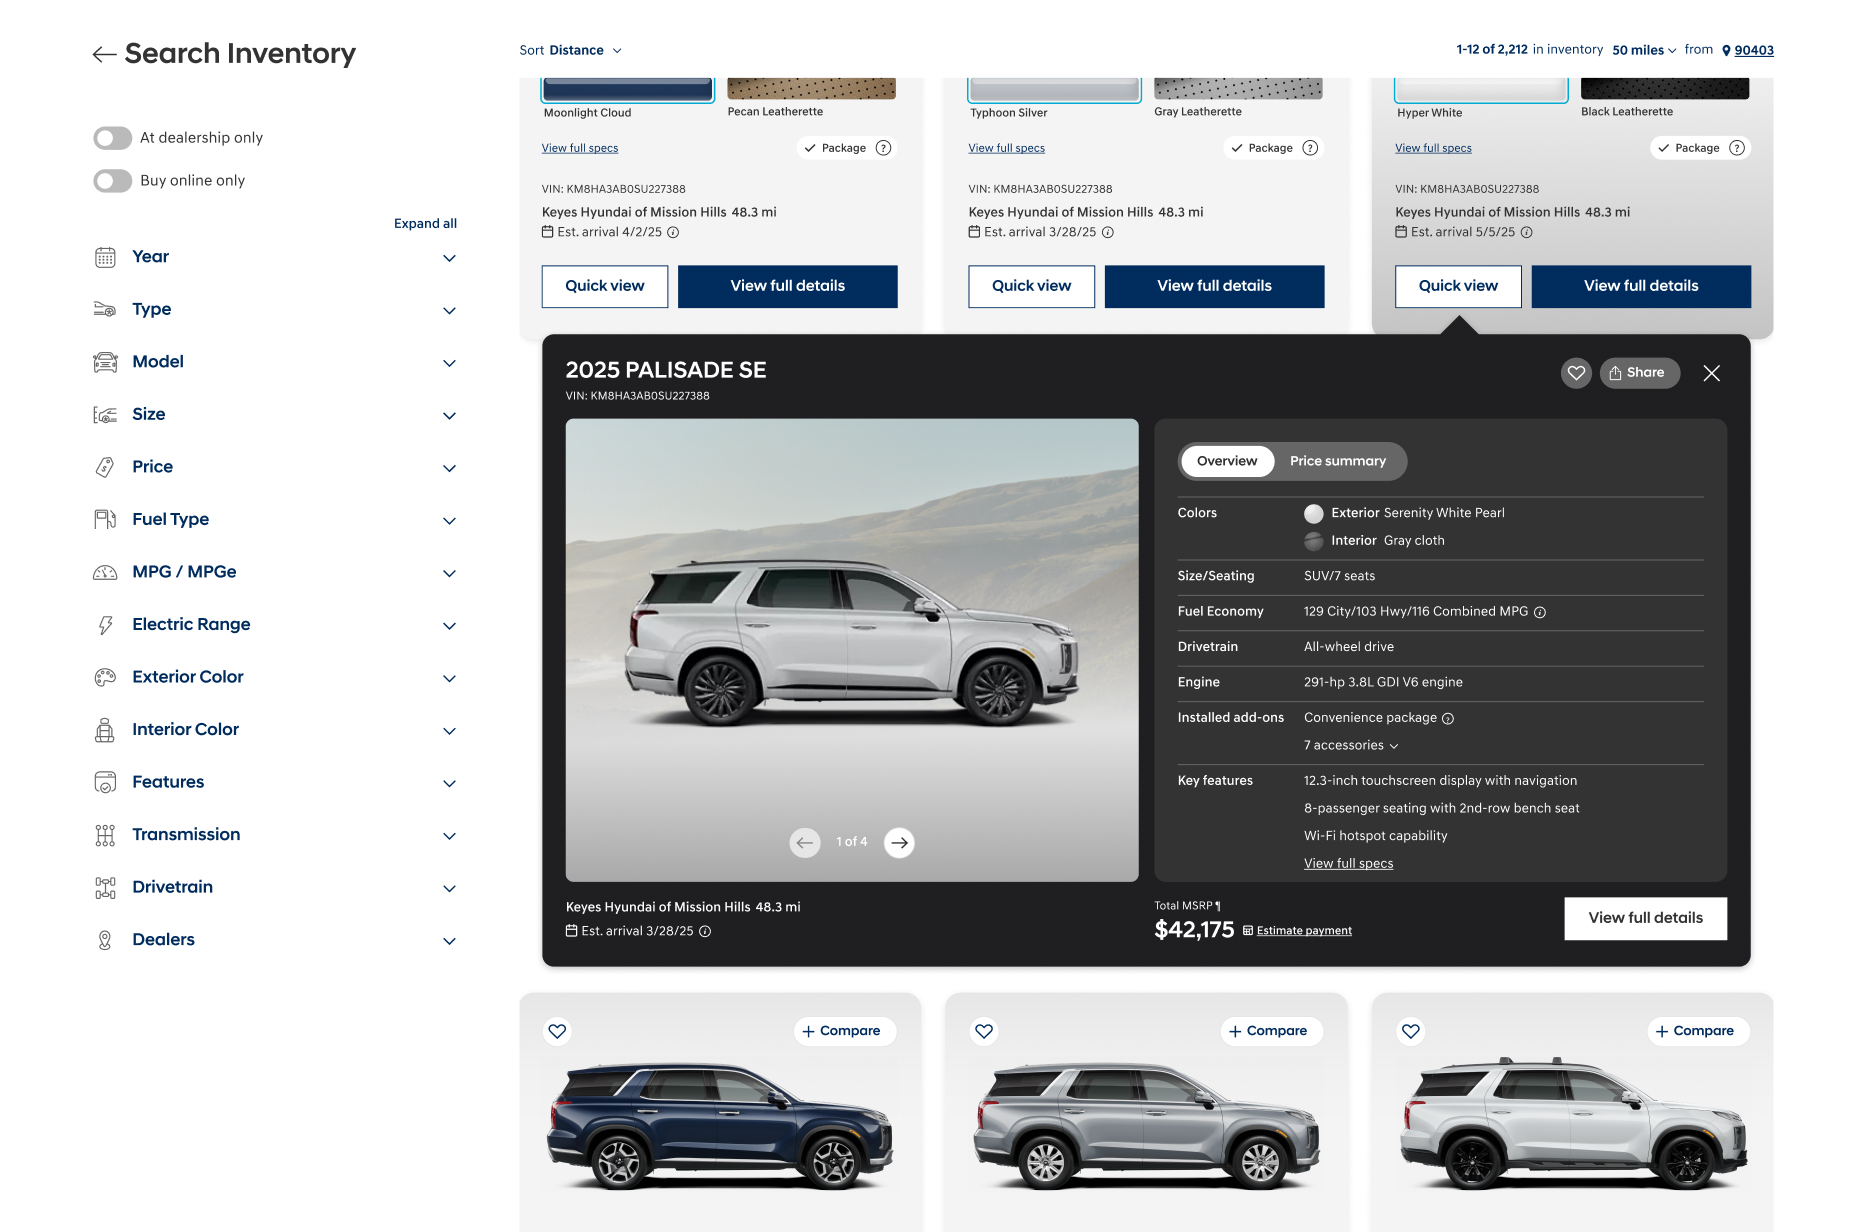Select Moonlight Cloud exterior swatch
The height and width of the screenshot is (1232, 1868).
coord(627,89)
